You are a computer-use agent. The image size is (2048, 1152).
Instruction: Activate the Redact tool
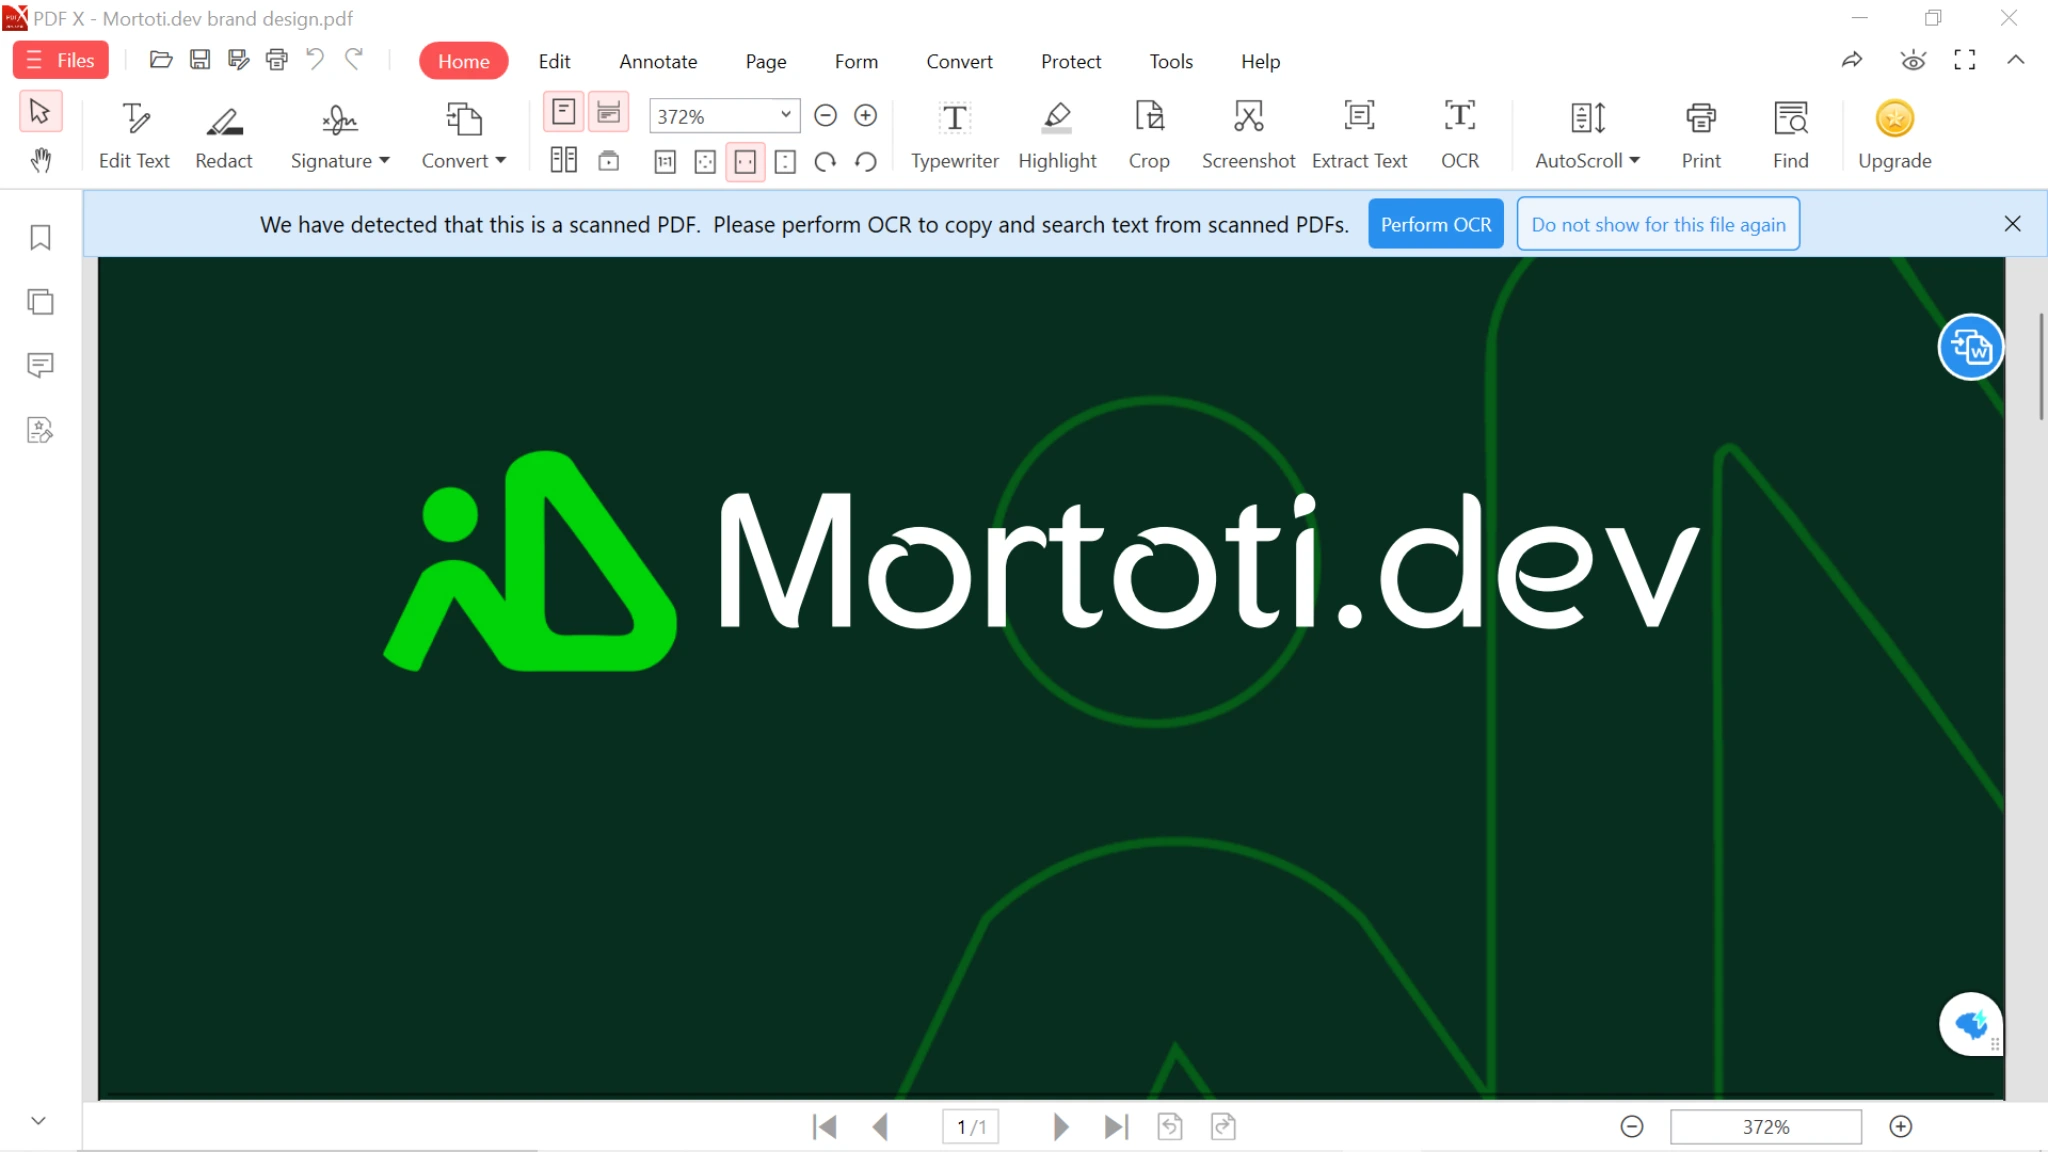pyautogui.click(x=224, y=136)
